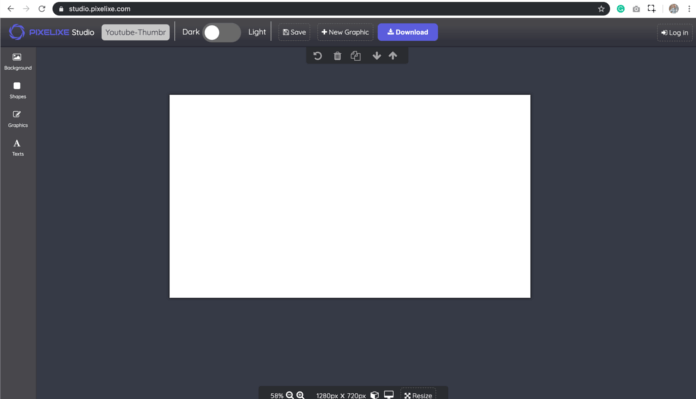Viewport: 696px width, 399px height.
Task: Toggle the Dark/Light theme switch
Action: [221, 32]
